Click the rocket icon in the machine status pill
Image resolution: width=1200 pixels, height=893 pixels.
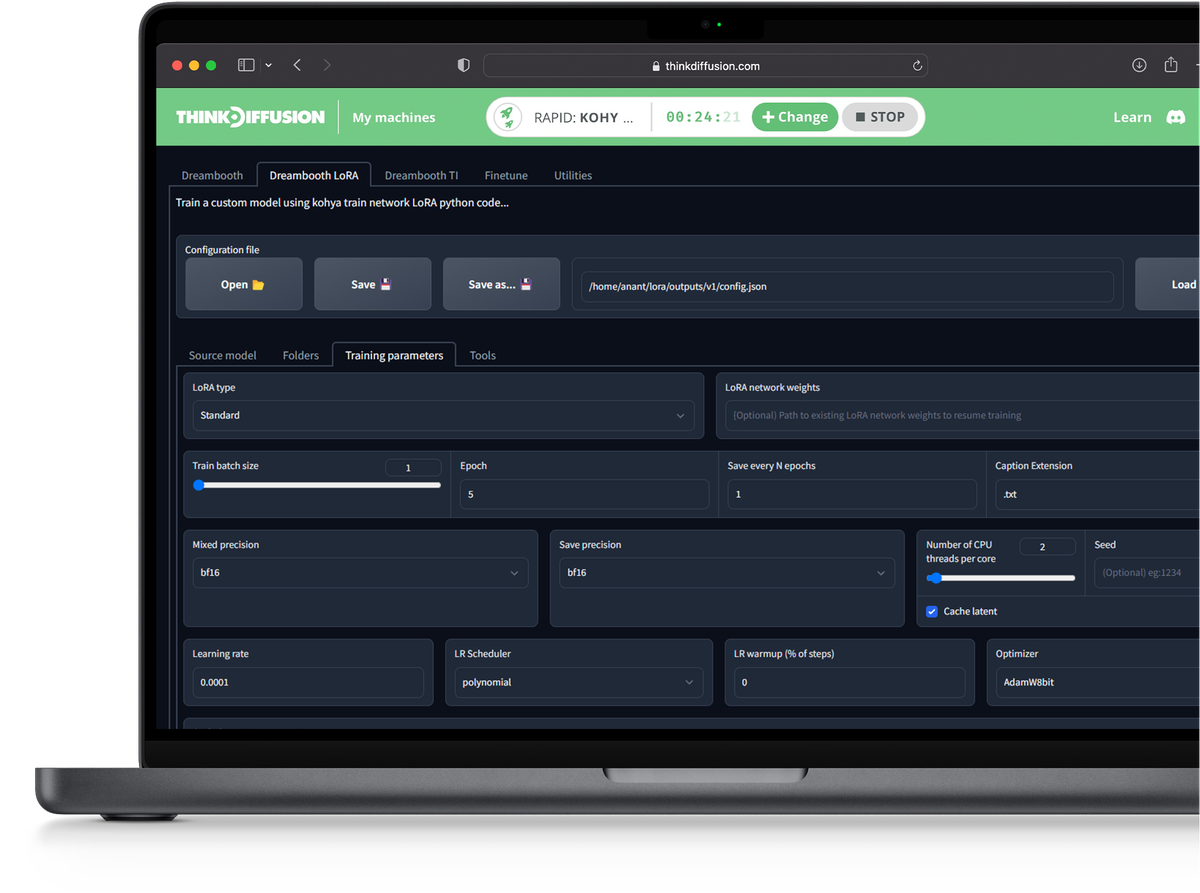point(508,117)
